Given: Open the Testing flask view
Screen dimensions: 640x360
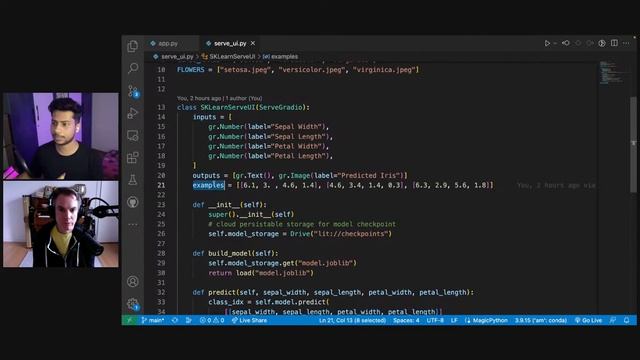Looking at the screenshot, I should click(133, 180).
